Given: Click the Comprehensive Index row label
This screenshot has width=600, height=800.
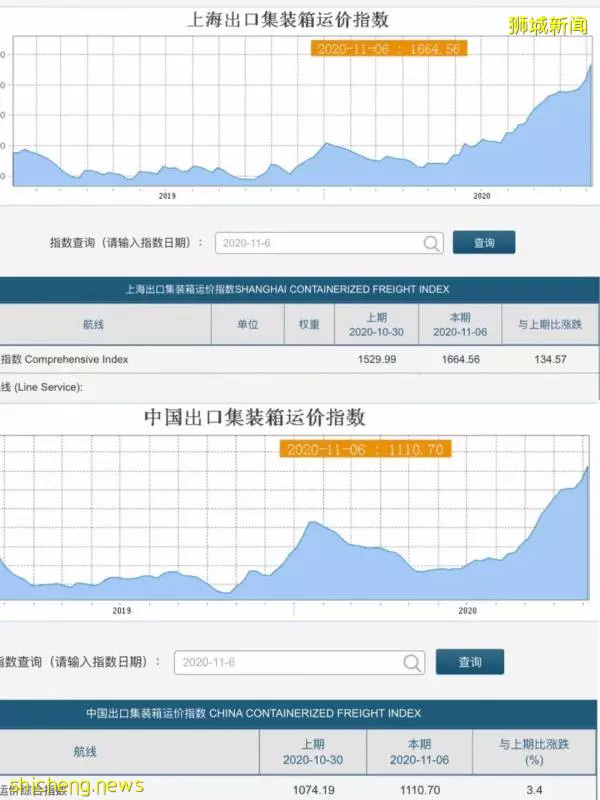Looking at the screenshot, I should [x=64, y=359].
